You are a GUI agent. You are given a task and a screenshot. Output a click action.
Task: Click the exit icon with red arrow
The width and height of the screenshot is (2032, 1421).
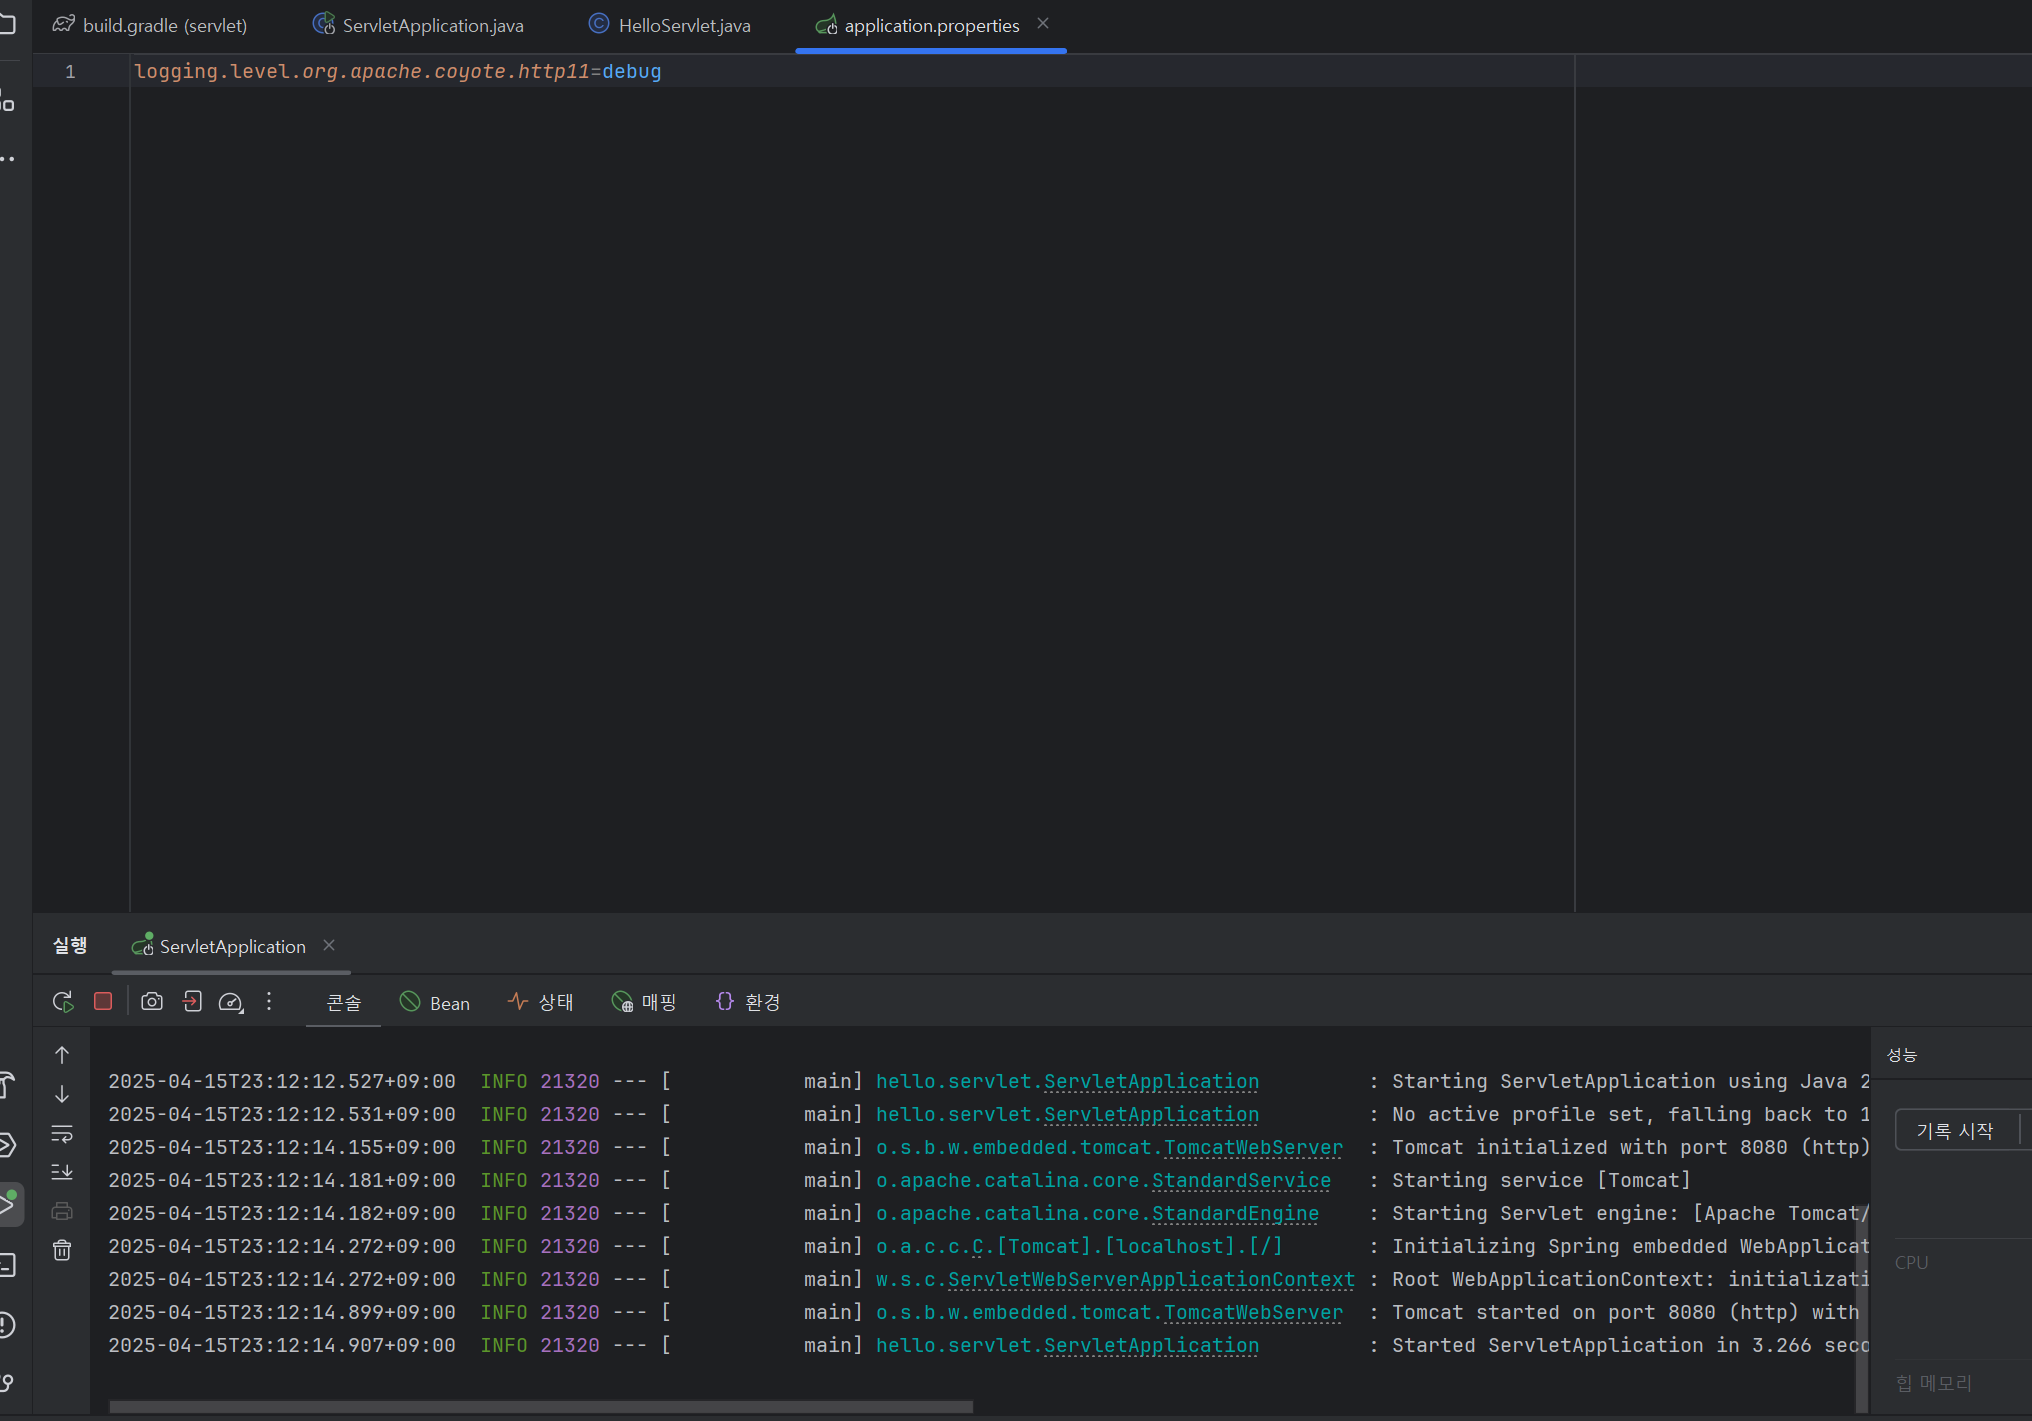(192, 1001)
